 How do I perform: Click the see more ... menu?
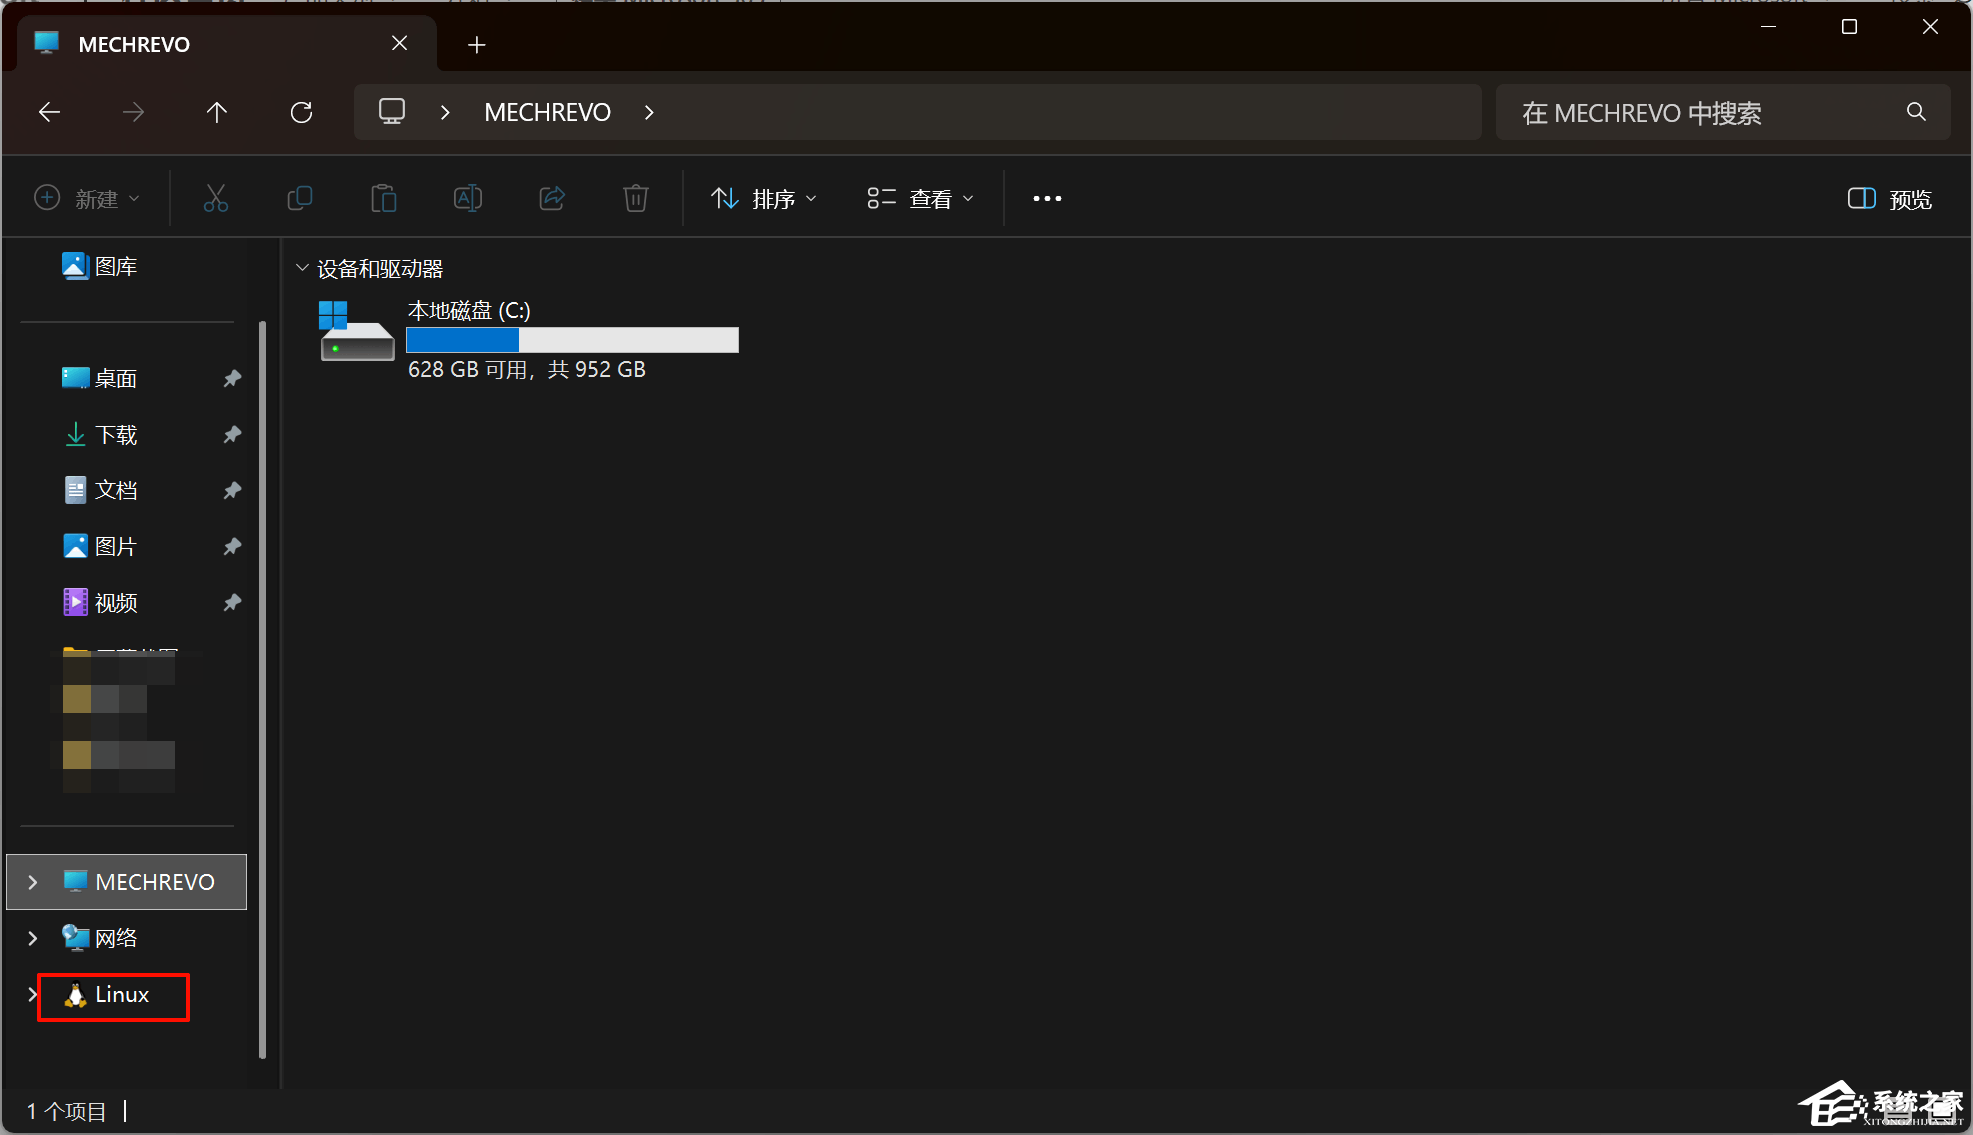click(1046, 198)
